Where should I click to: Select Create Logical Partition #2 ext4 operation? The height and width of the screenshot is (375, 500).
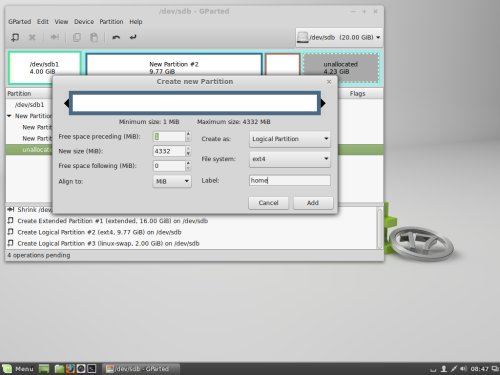click(x=99, y=232)
